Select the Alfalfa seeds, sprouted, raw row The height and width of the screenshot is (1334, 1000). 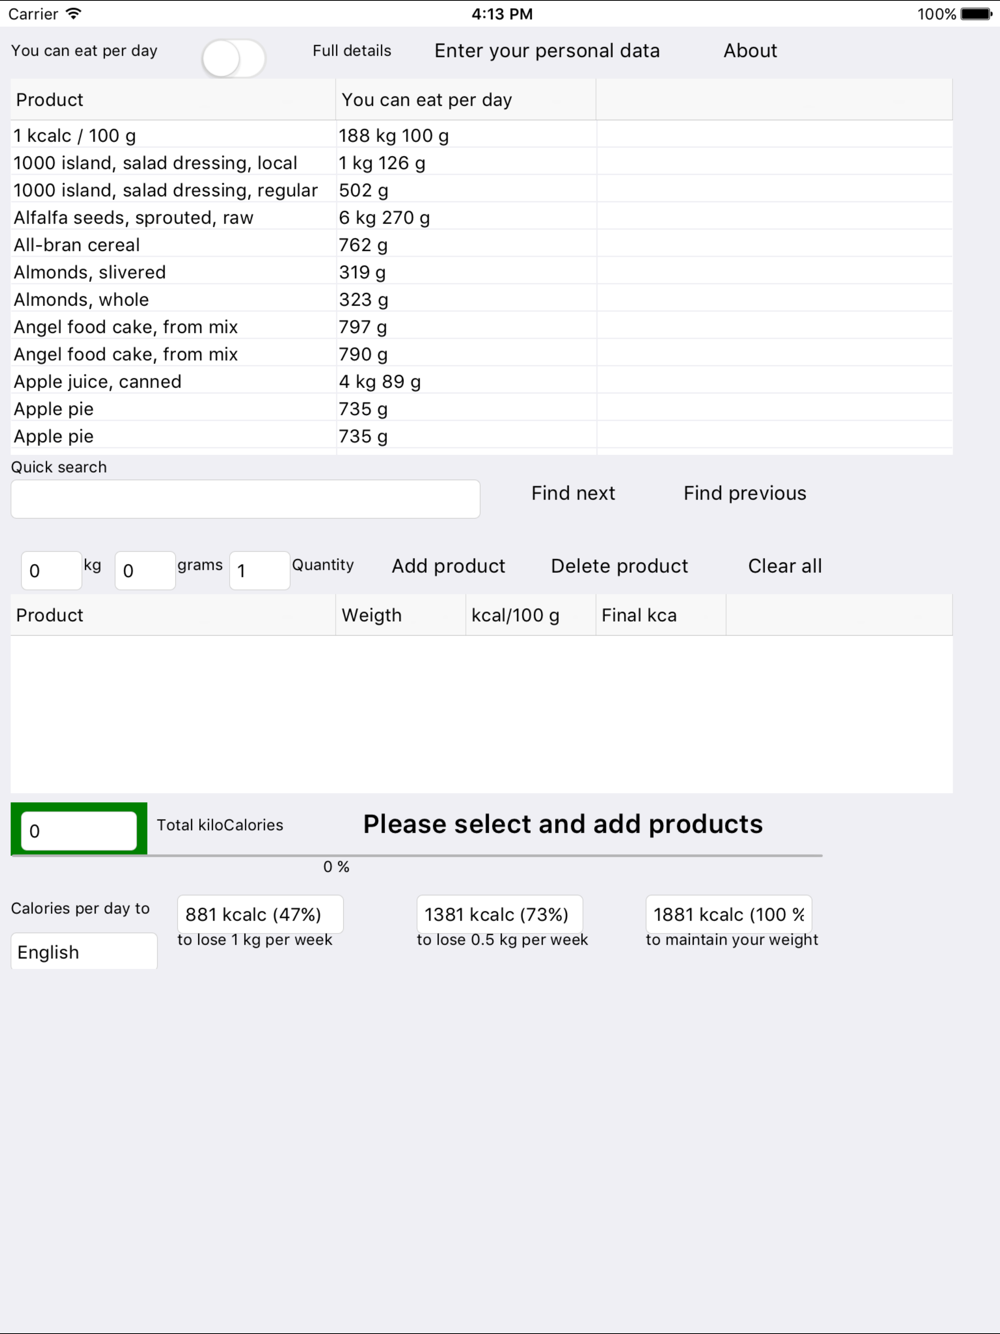[481, 217]
